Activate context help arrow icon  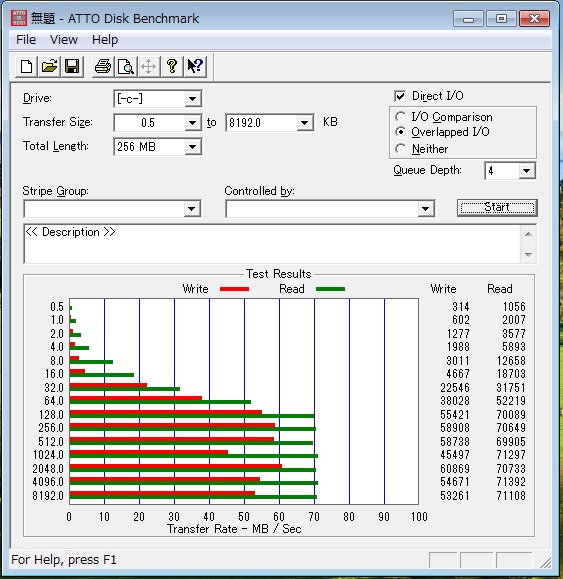195,67
